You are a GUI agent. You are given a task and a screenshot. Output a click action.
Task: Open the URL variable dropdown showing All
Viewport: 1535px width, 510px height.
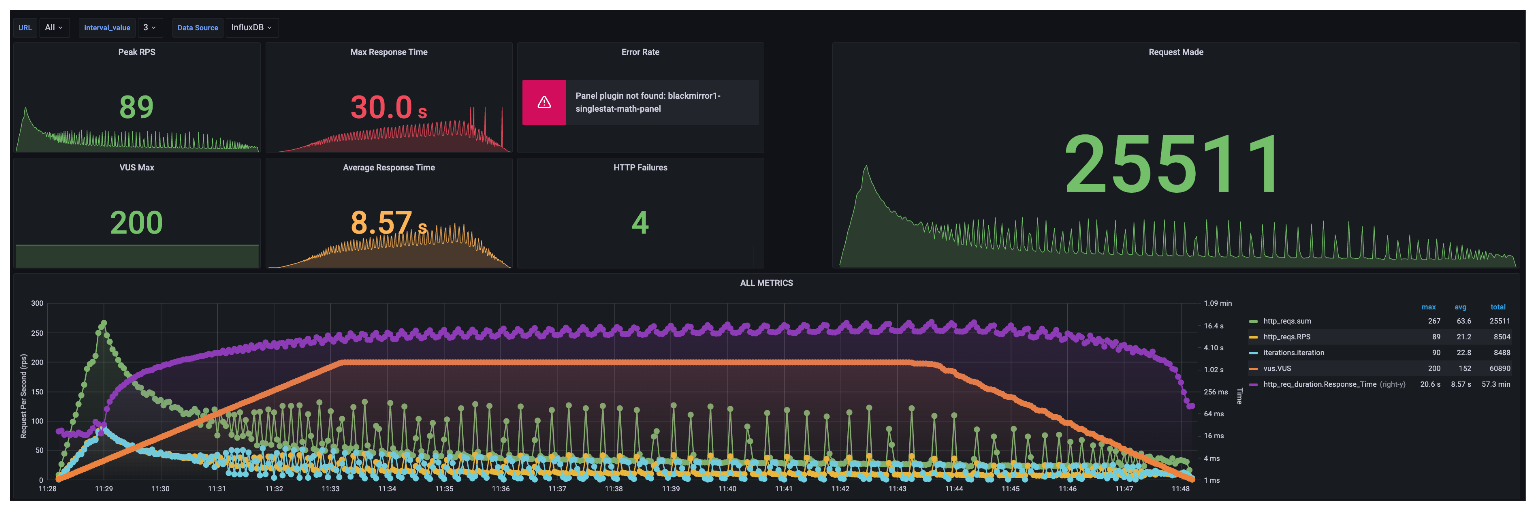click(x=54, y=27)
